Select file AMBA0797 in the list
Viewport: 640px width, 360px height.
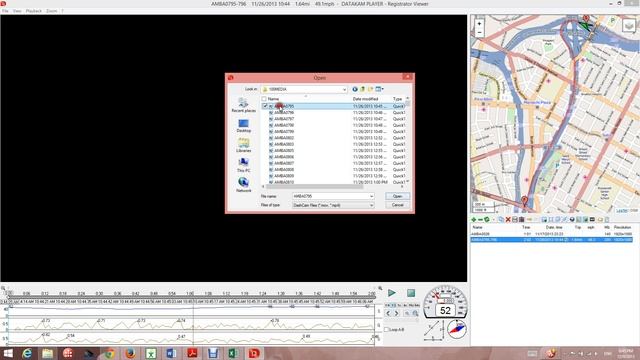pos(284,119)
